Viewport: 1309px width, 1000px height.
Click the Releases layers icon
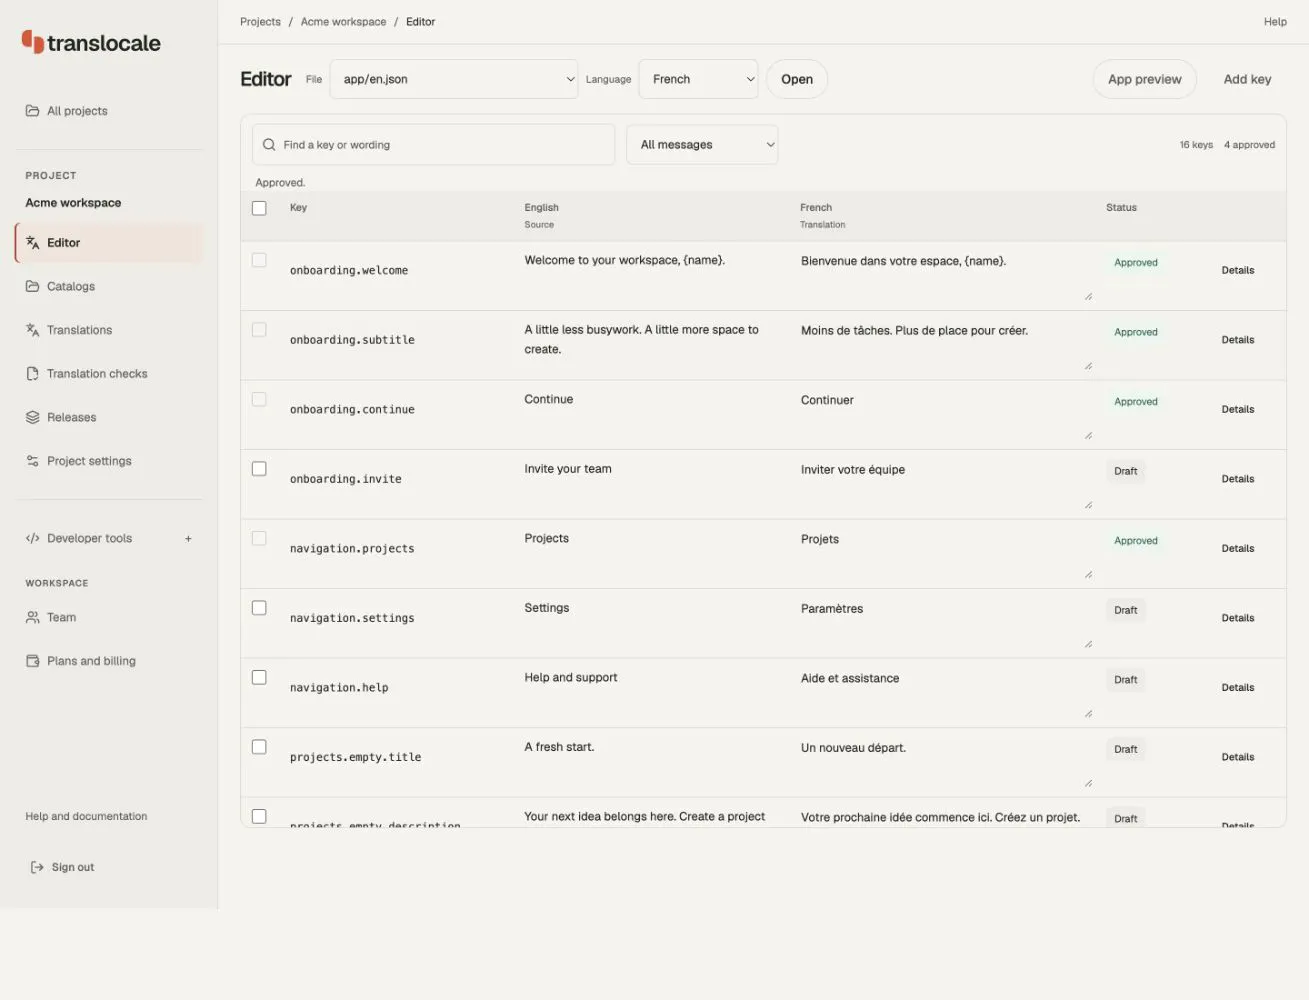[33, 418]
